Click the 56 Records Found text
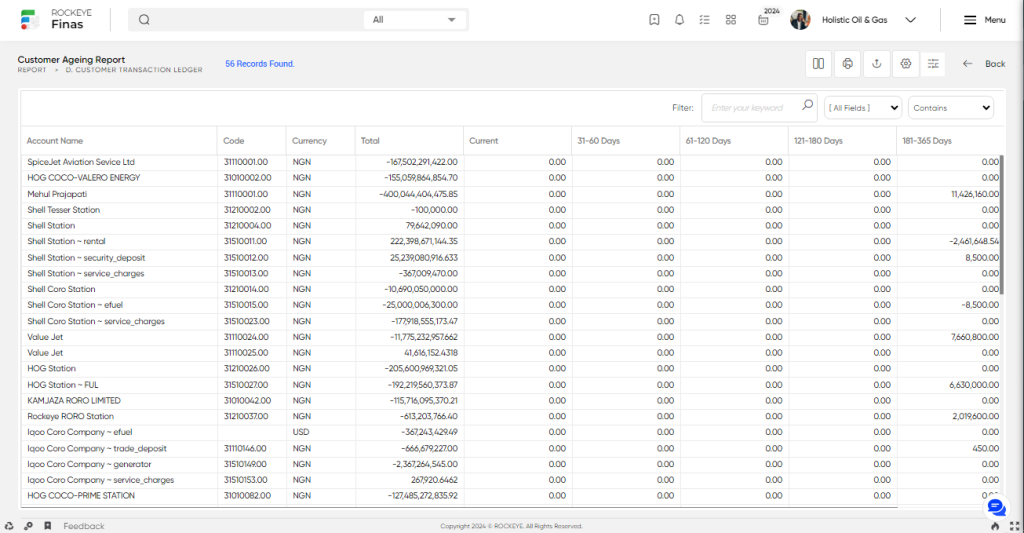 [x=260, y=64]
